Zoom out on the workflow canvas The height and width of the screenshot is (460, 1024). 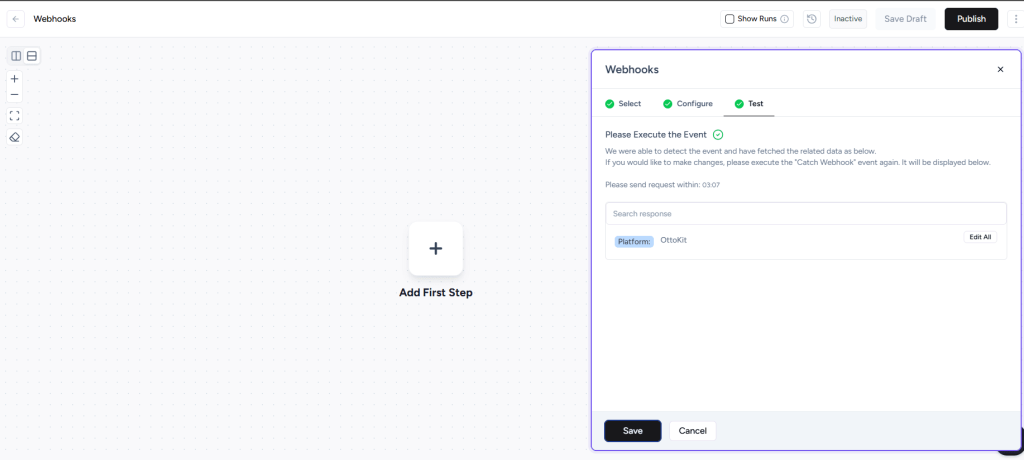(15, 95)
